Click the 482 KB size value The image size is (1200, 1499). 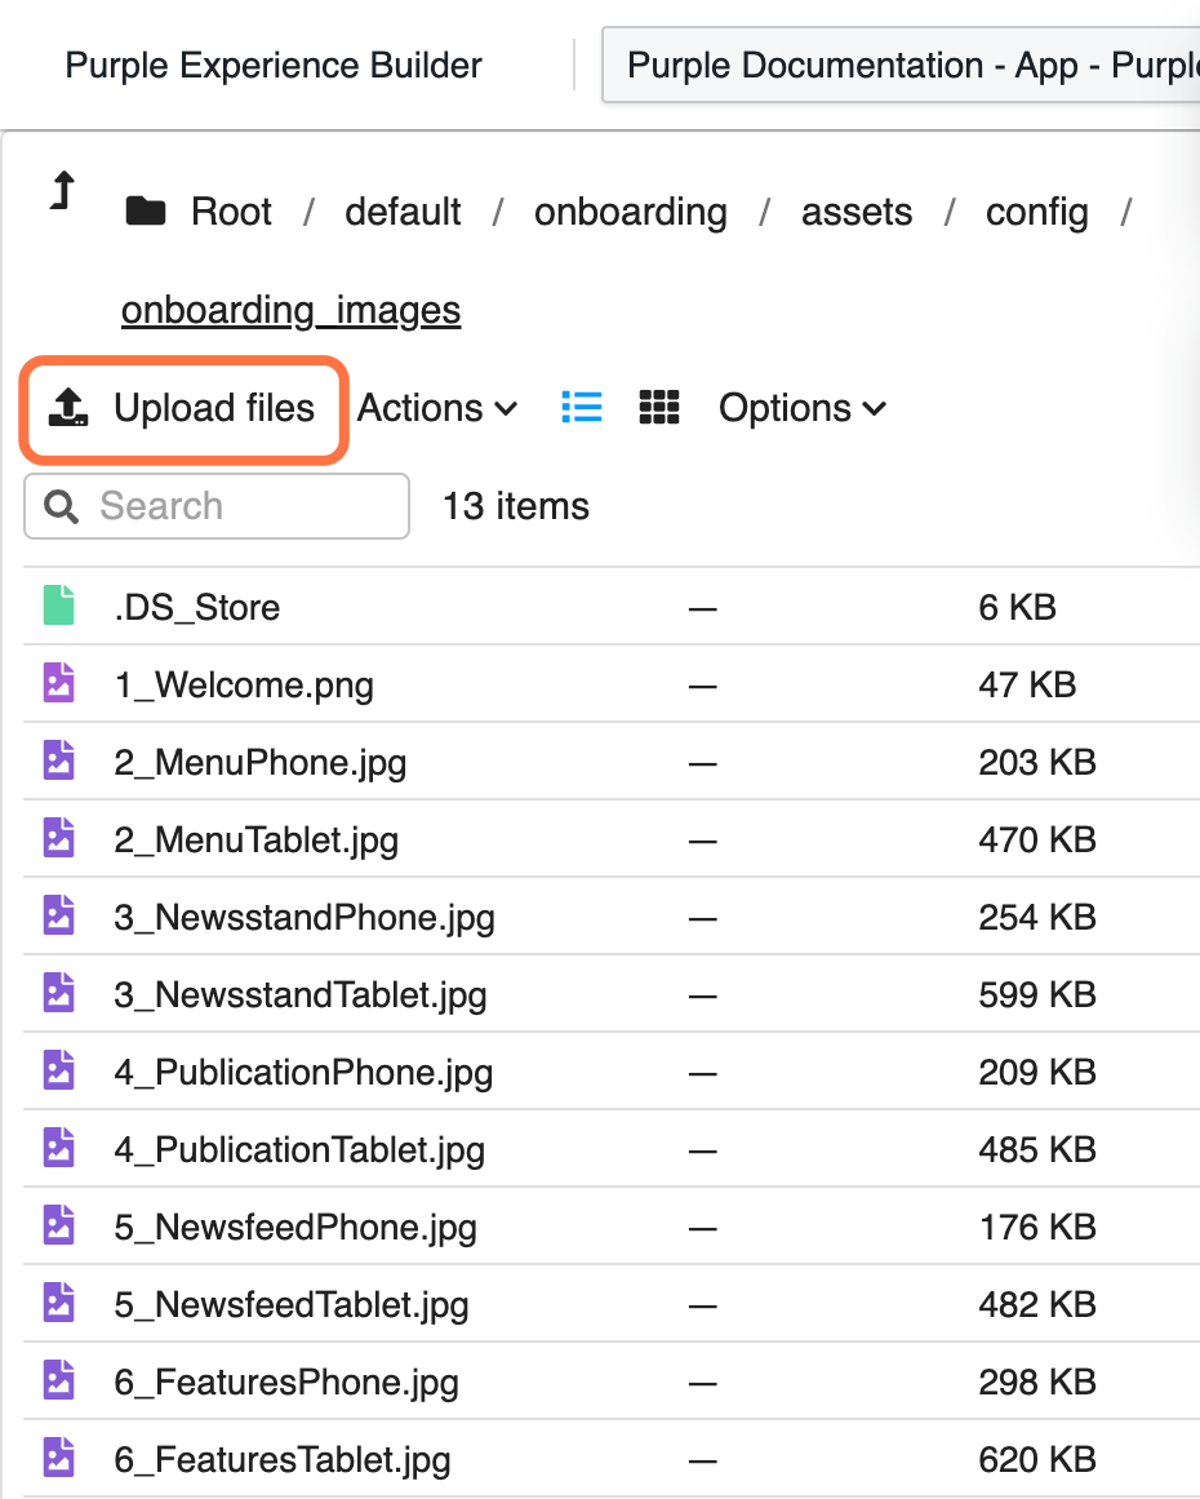(x=1037, y=1305)
